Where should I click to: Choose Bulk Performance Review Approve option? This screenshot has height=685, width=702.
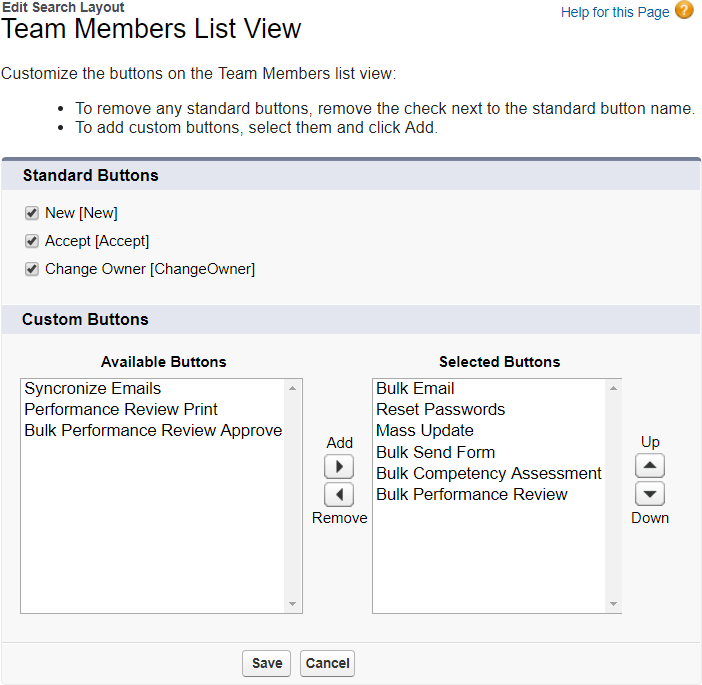pyautogui.click(x=153, y=430)
